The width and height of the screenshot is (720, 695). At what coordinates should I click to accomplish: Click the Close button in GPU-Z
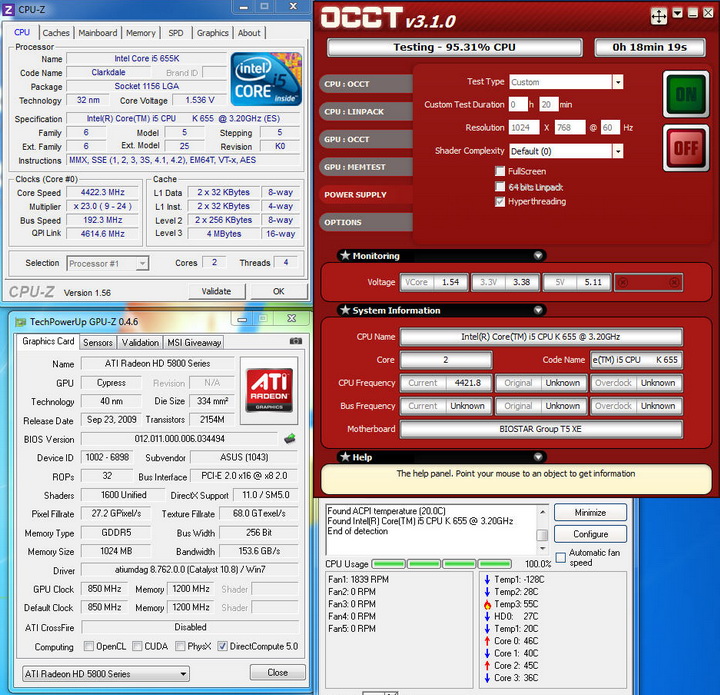point(277,673)
